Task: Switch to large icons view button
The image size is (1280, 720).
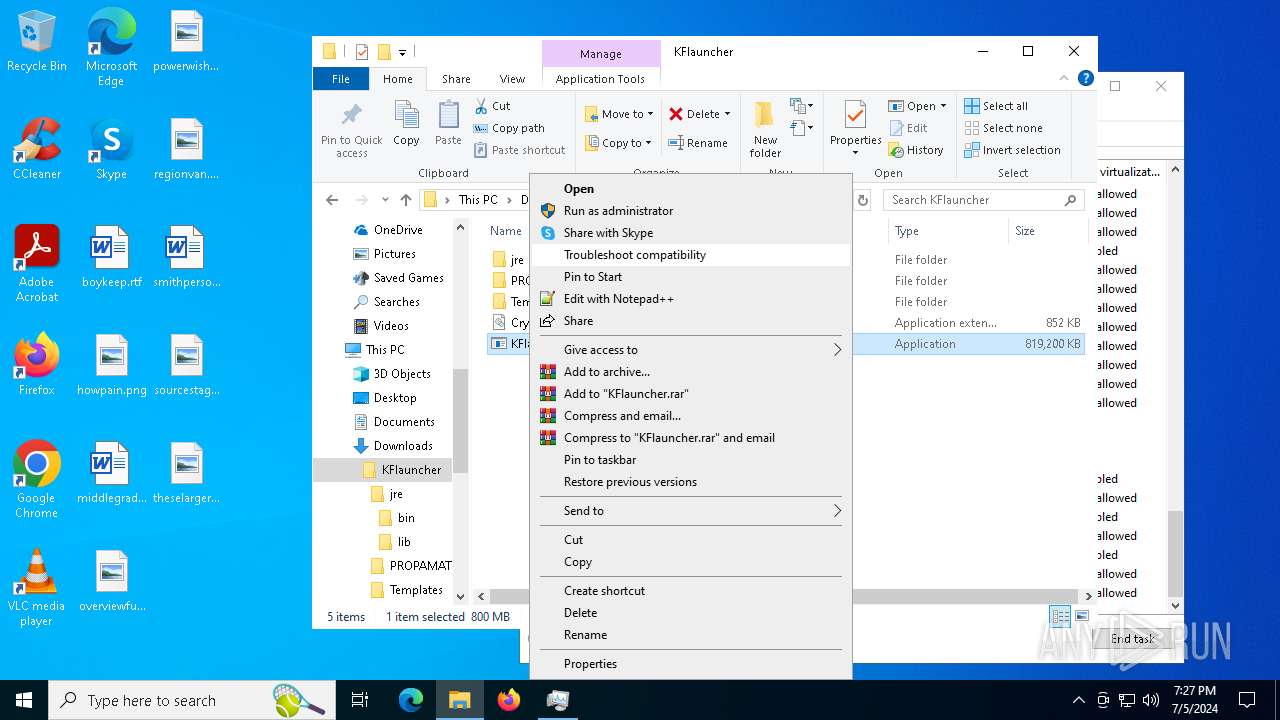Action: pyautogui.click(x=1081, y=616)
